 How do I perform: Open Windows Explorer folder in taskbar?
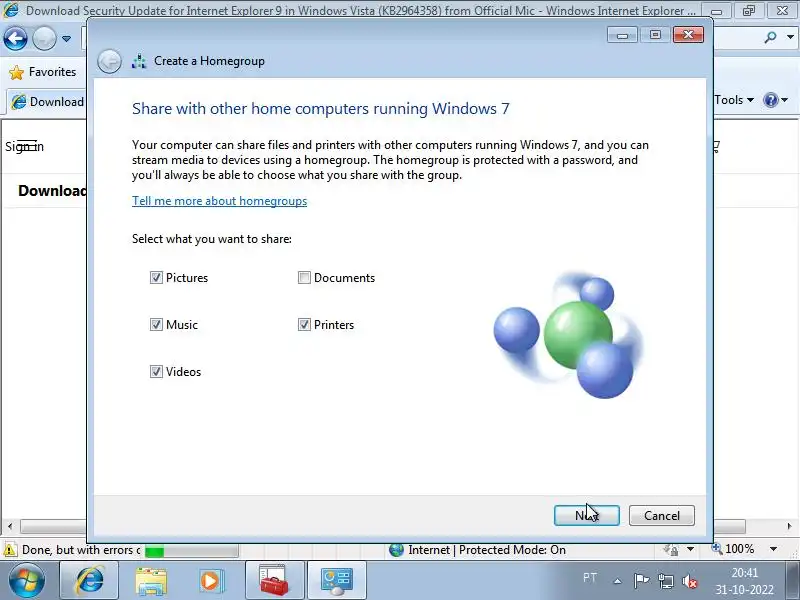[x=151, y=581]
